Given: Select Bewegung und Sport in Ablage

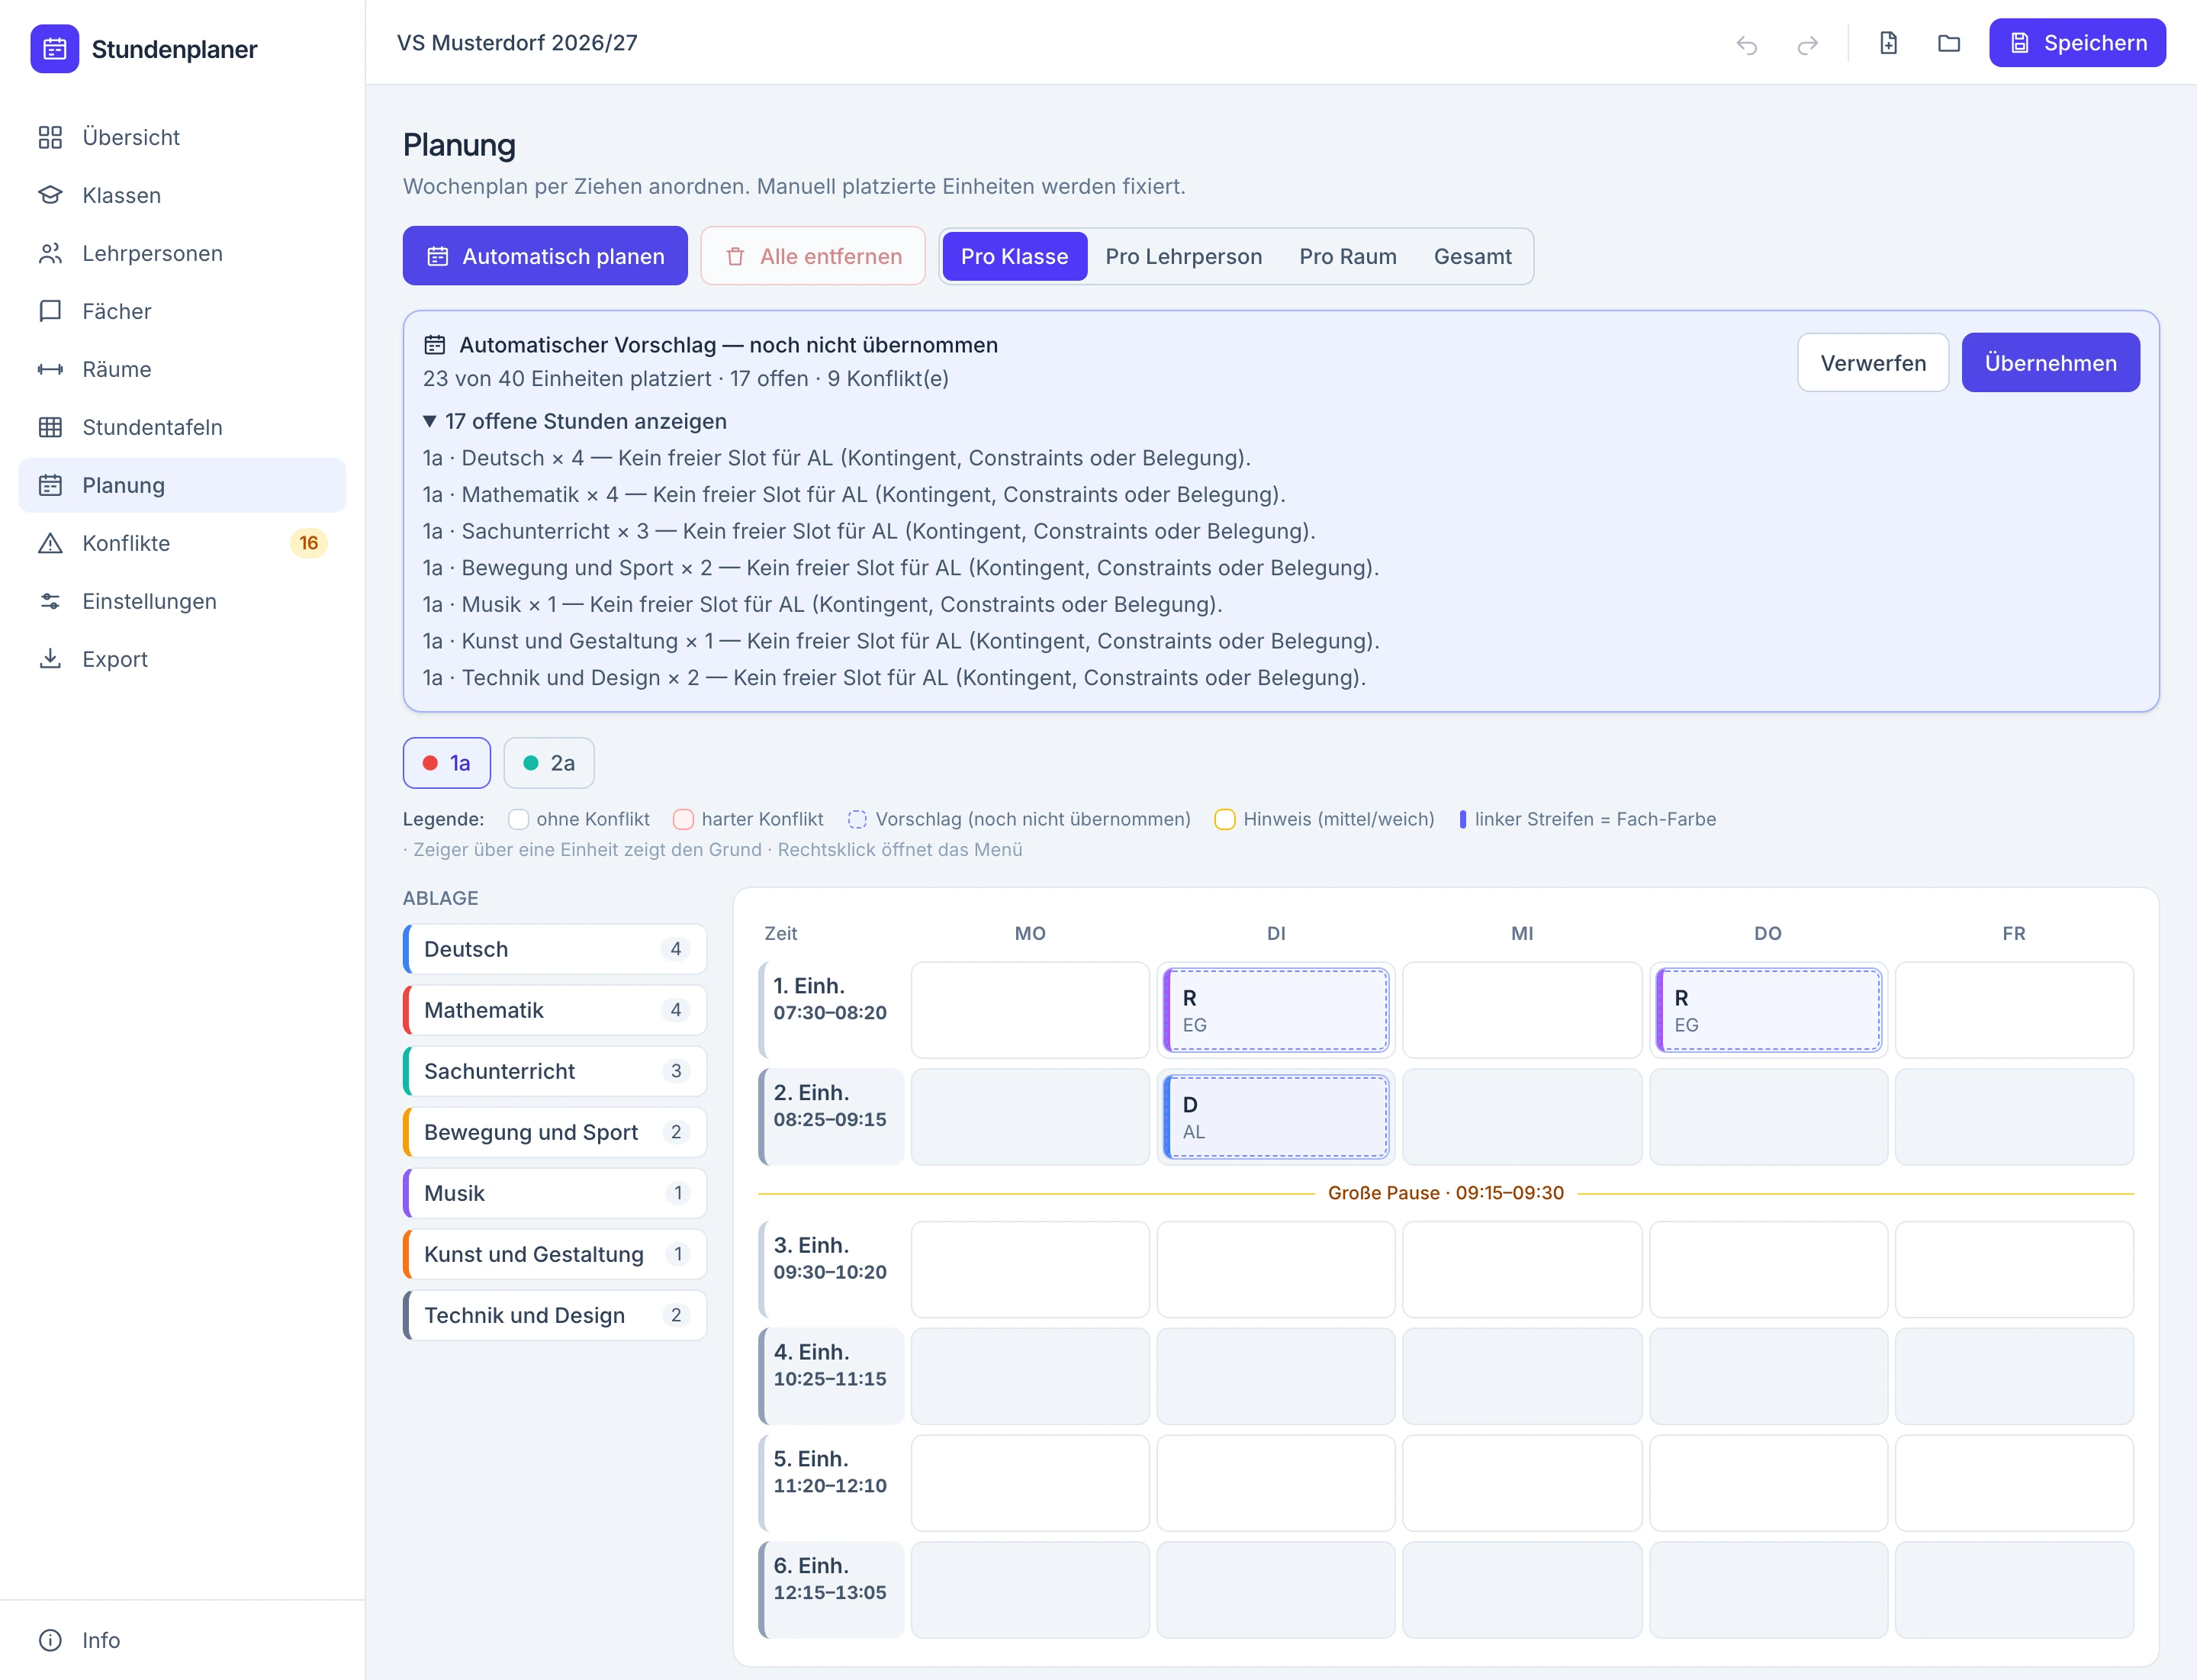Looking at the screenshot, I should coord(555,1132).
